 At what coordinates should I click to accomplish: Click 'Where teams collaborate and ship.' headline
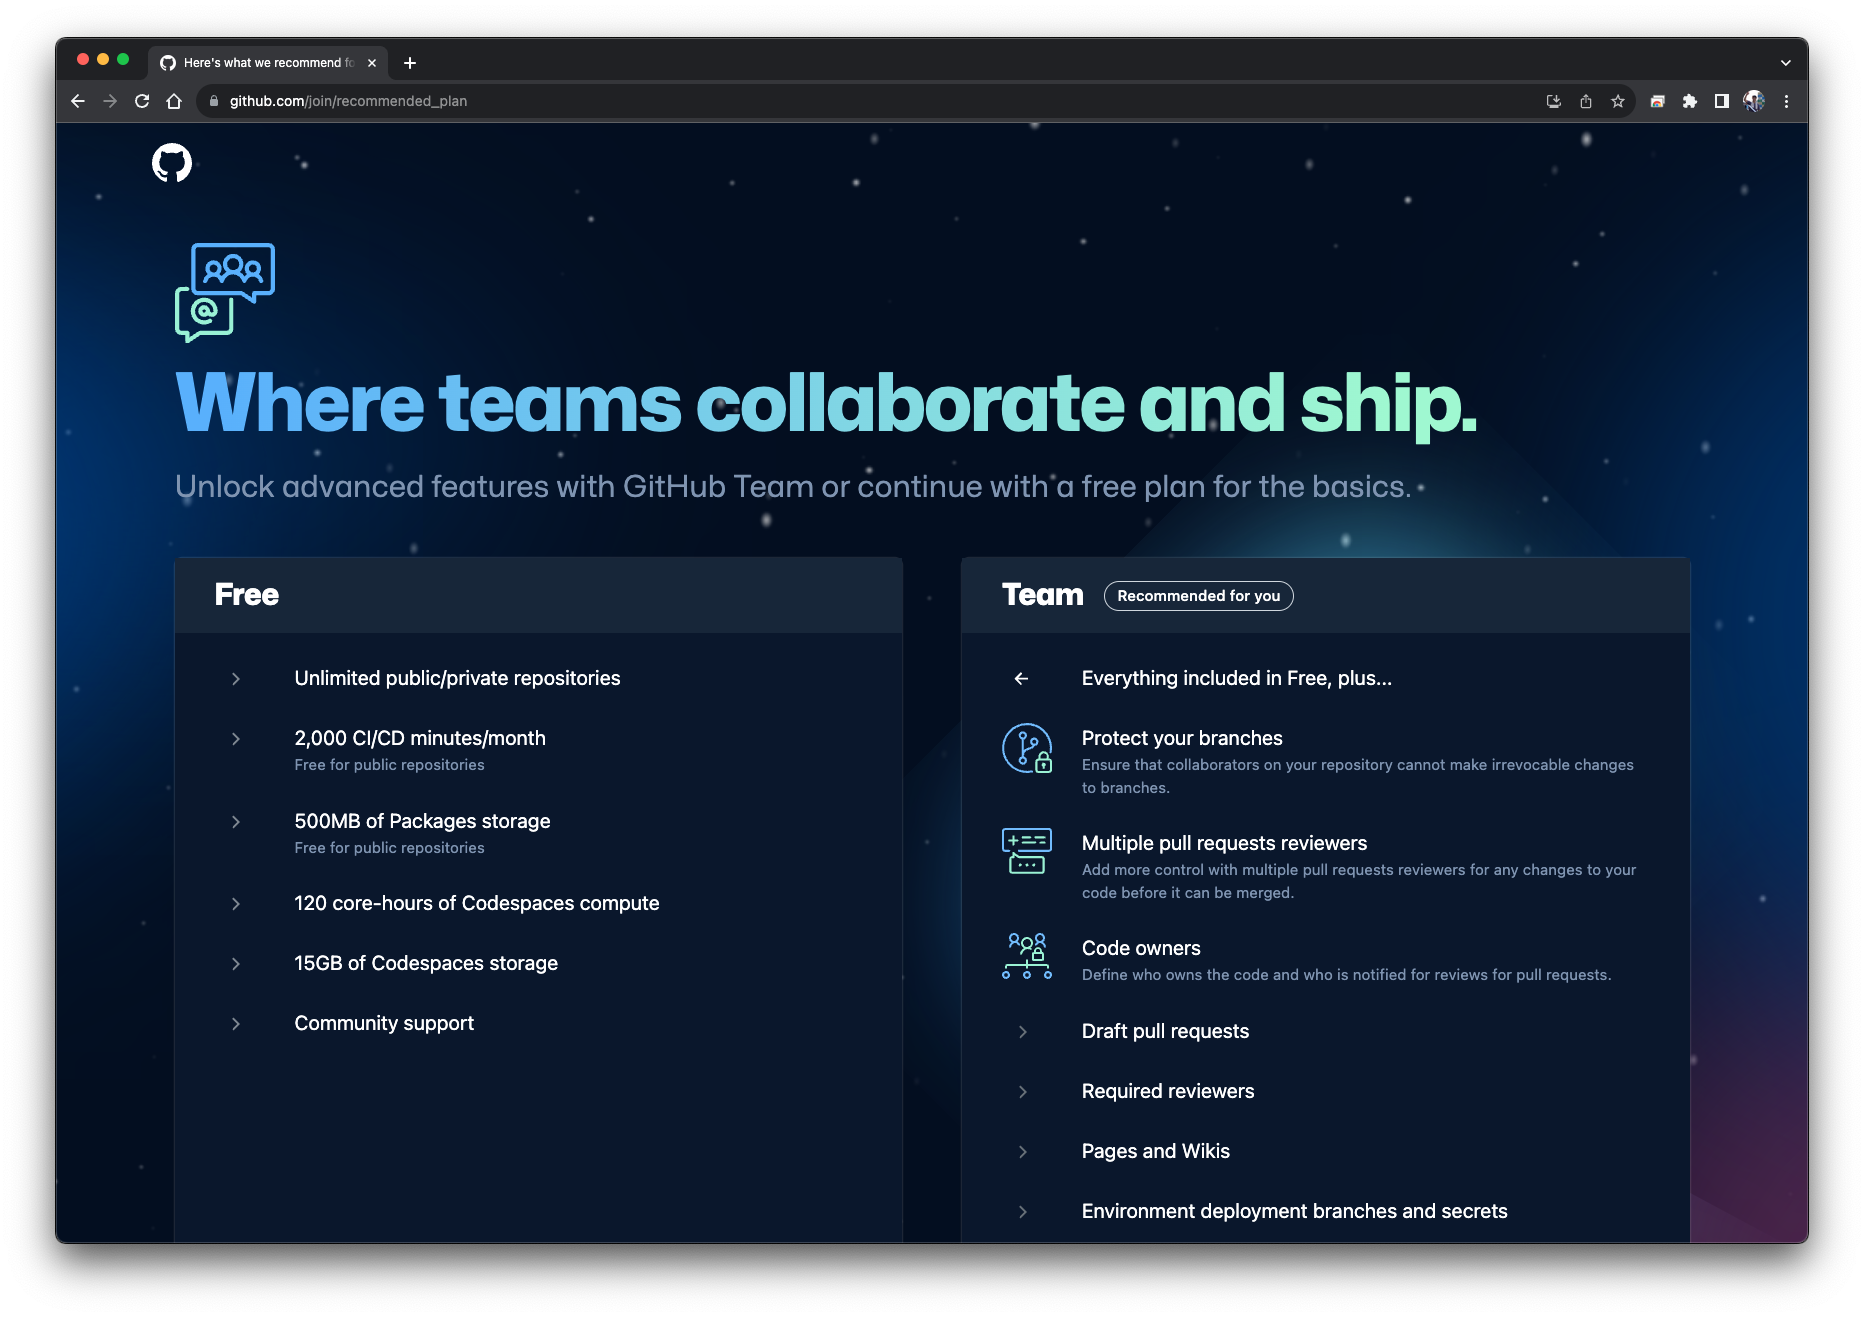tap(826, 404)
